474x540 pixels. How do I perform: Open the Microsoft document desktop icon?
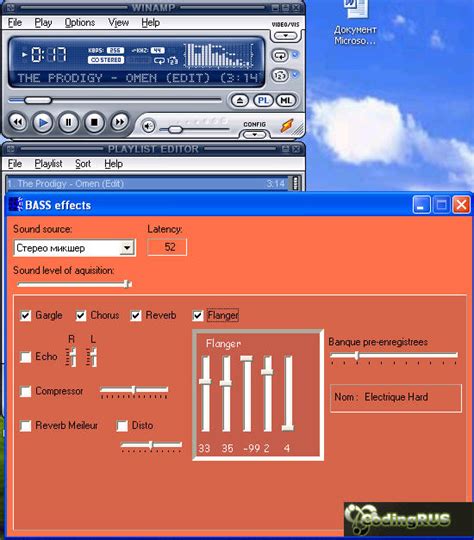[355, 22]
